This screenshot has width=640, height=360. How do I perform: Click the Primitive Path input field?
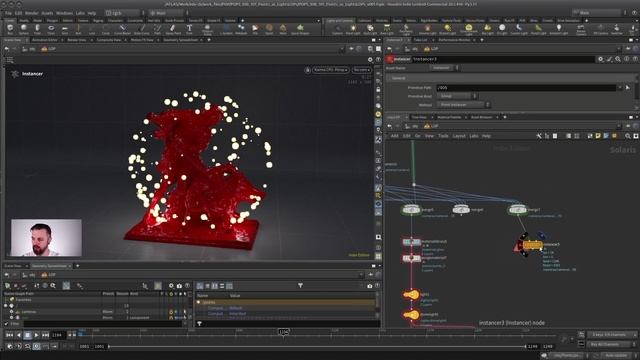[x=526, y=87]
